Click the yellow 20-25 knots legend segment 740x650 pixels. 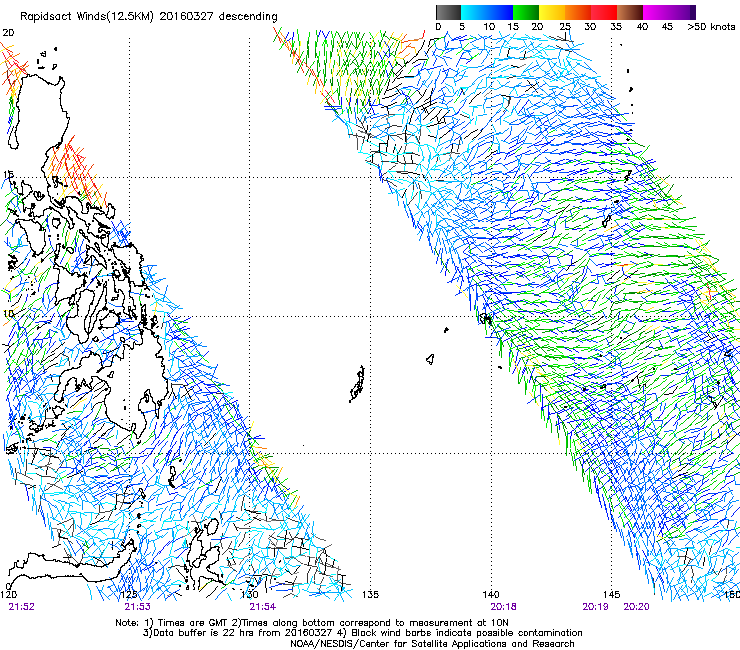pos(552,12)
